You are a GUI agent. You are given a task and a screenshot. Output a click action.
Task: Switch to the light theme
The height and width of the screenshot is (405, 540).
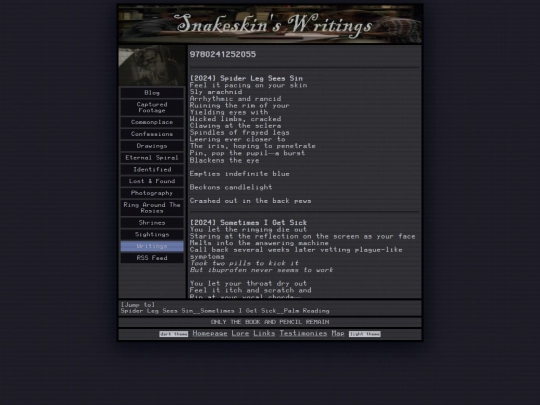(365, 334)
